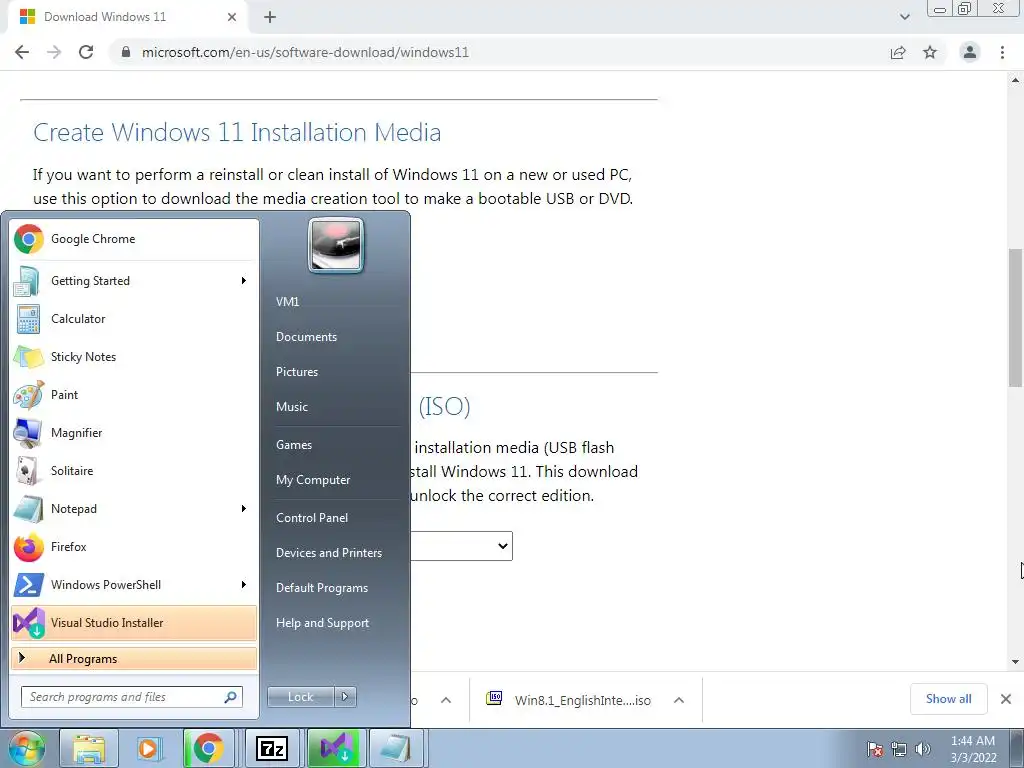The height and width of the screenshot is (768, 1024).
Task: Select the Download Windows 11 tab
Action: pyautogui.click(x=127, y=17)
